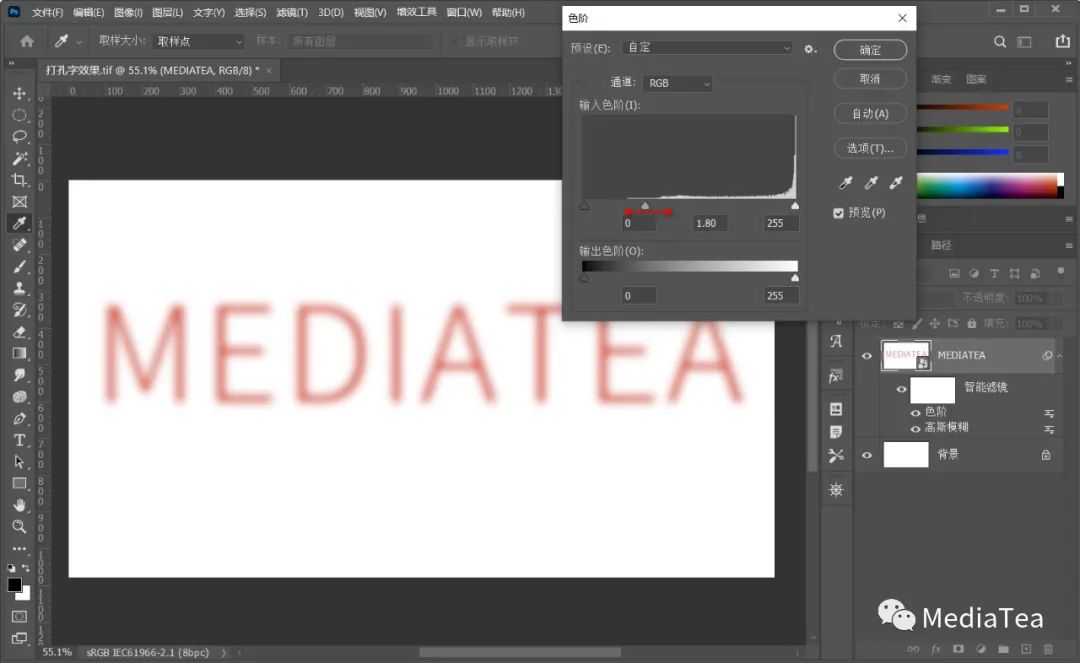Open the Window menu

click(464, 12)
